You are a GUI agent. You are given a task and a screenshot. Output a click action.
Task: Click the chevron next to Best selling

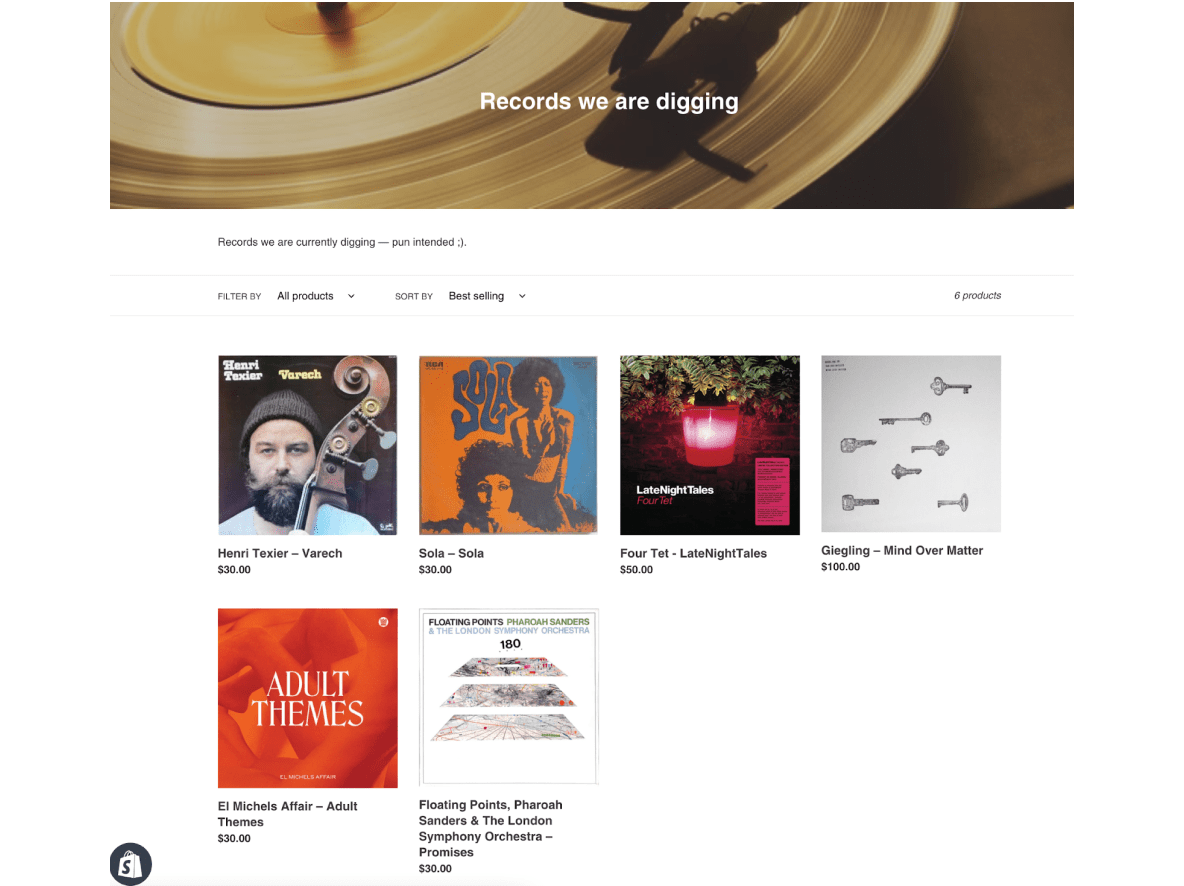point(522,296)
